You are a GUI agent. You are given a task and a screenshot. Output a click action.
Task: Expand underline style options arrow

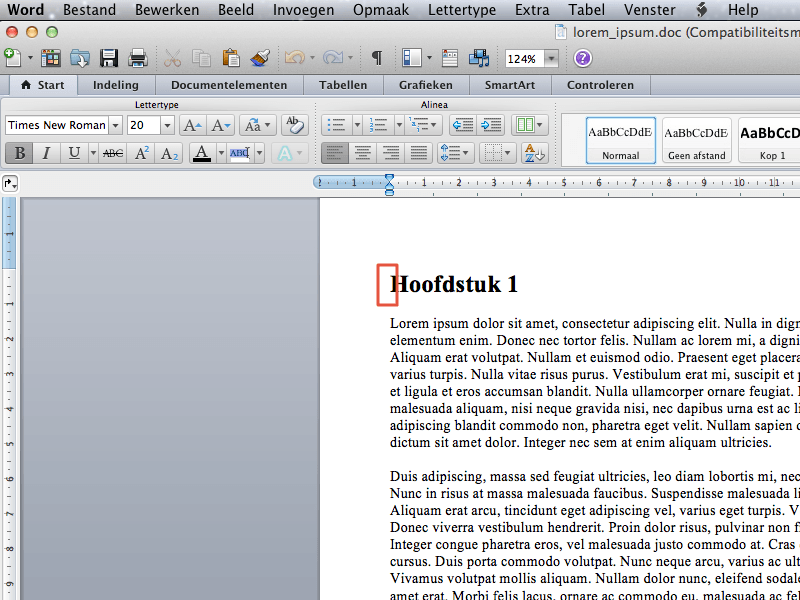93,153
